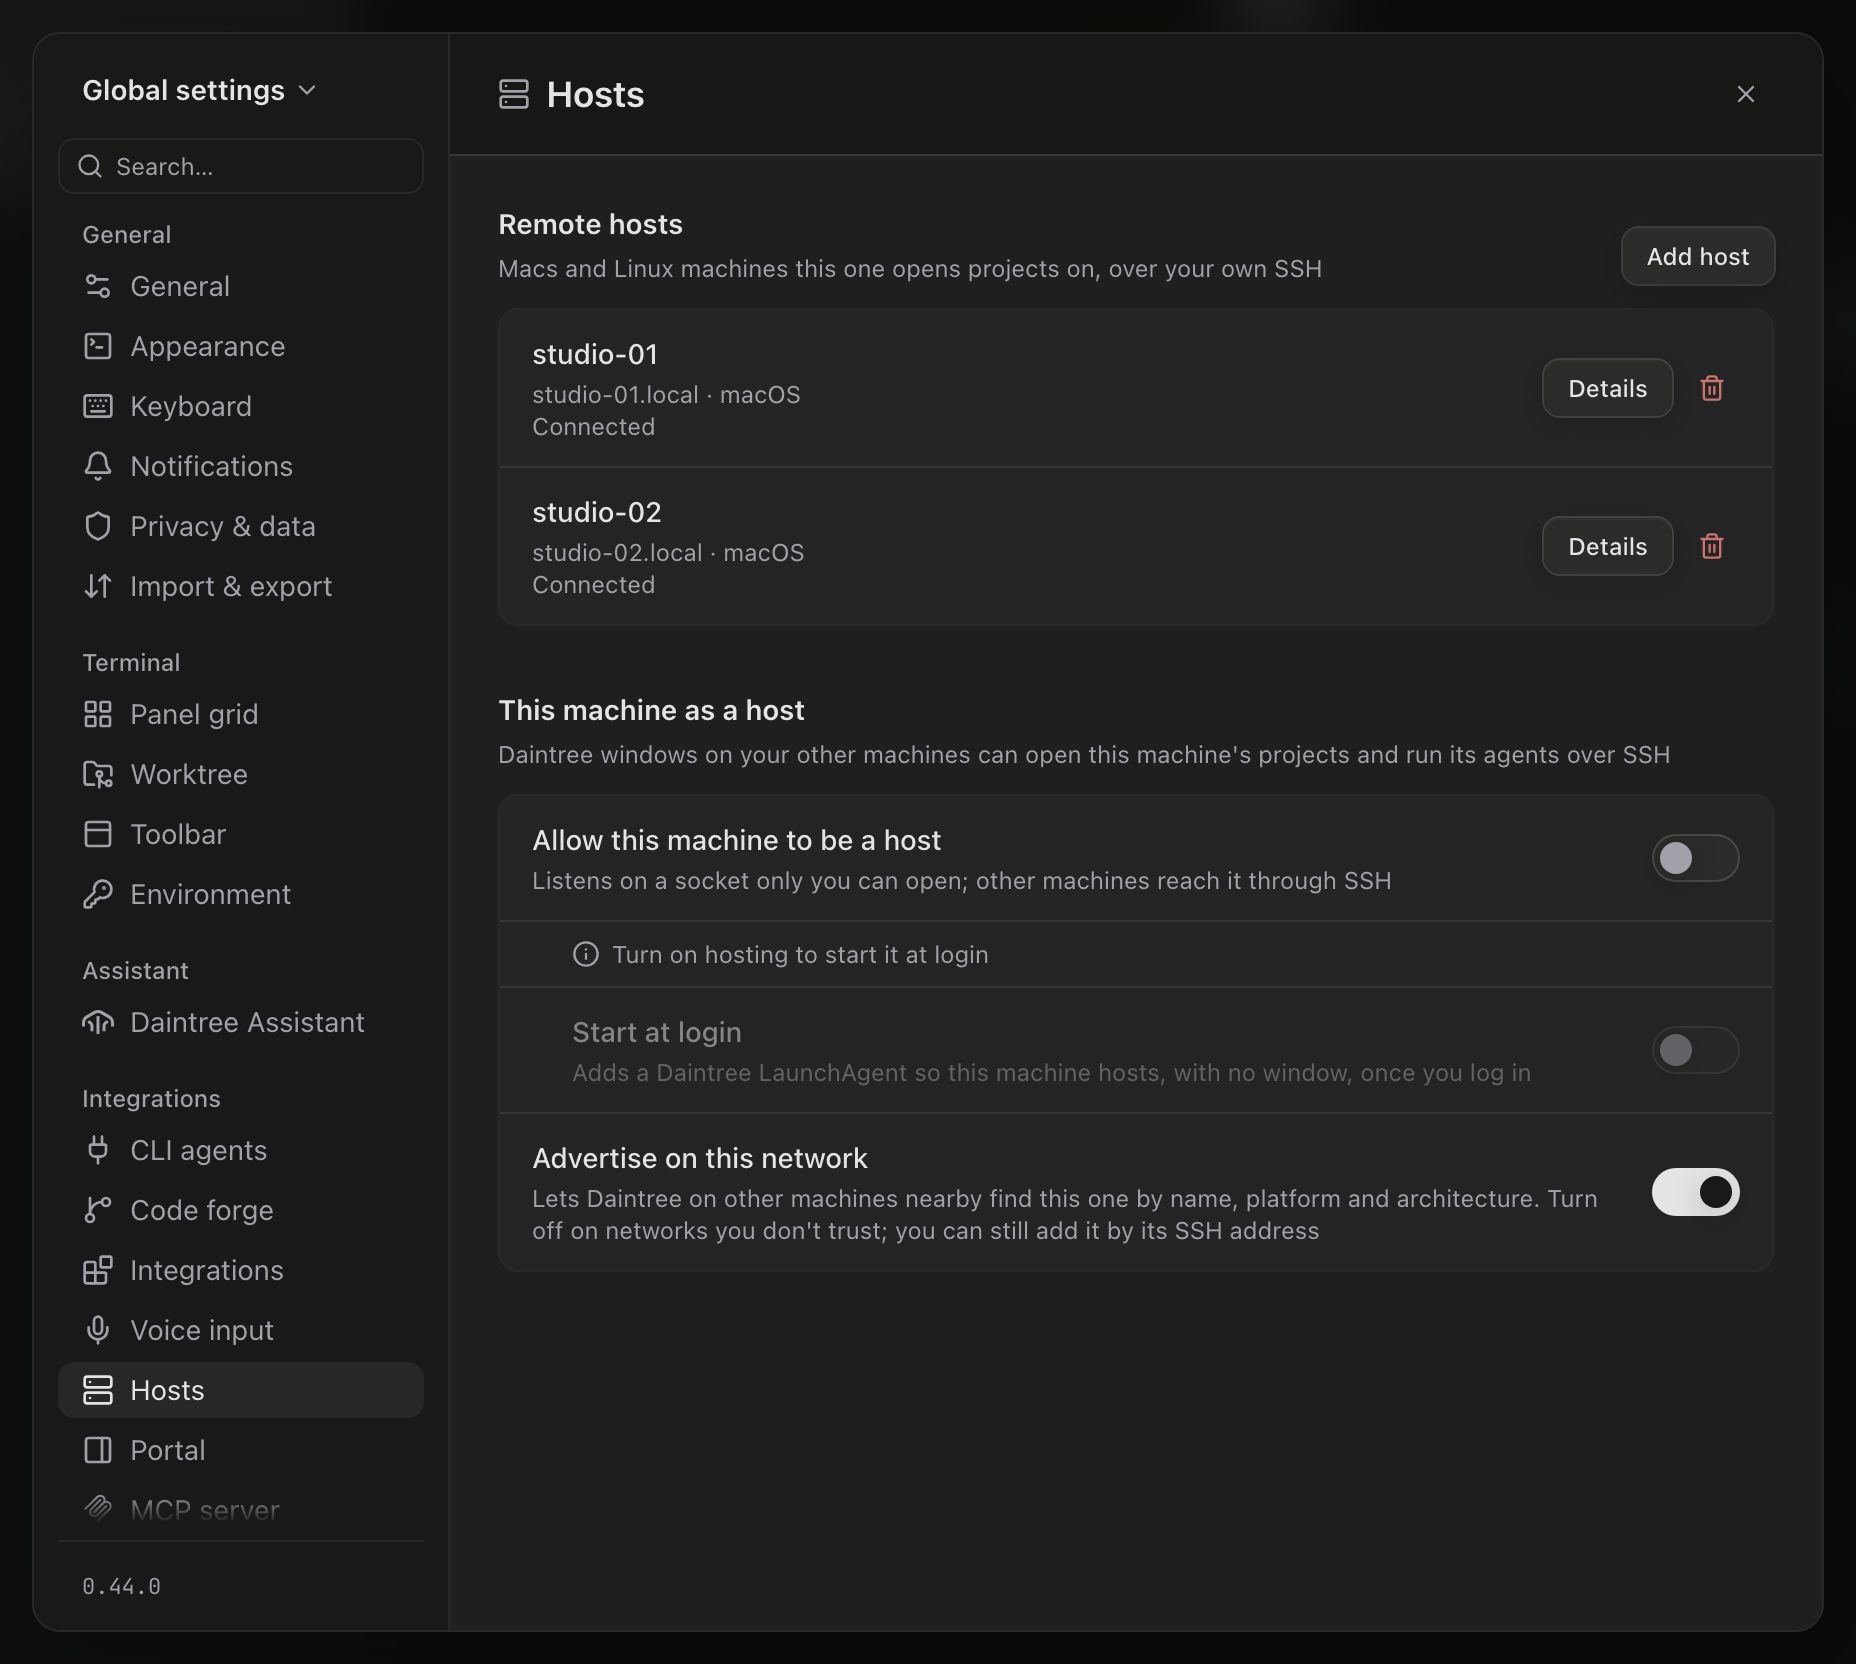
Task: Delete the studio-02 host via trash icon
Action: 1712,546
